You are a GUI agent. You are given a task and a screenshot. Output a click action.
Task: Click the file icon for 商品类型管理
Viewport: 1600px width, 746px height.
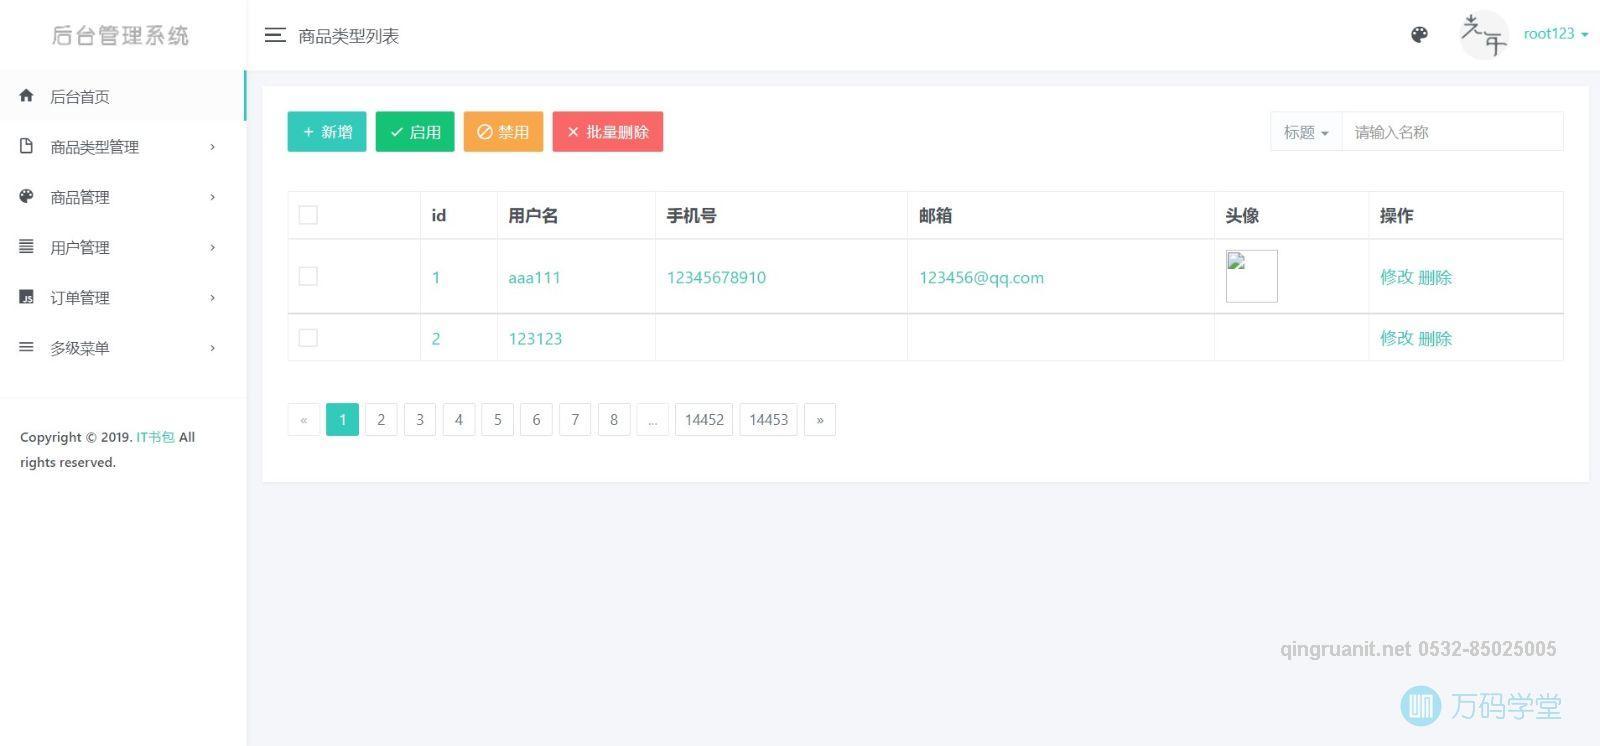click(27, 146)
